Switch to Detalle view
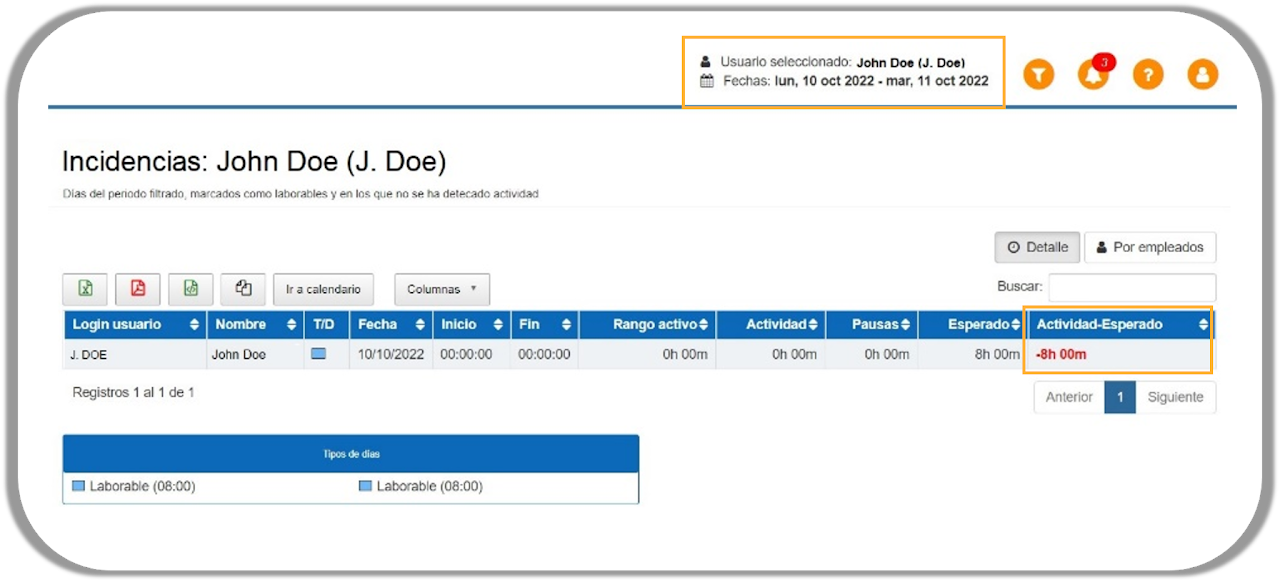 (1037, 247)
